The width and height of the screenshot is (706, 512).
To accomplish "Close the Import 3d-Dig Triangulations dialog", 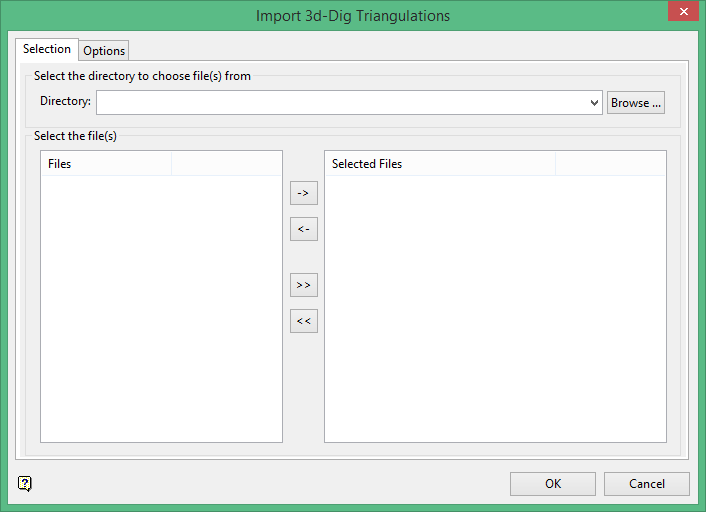I will 682,12.
